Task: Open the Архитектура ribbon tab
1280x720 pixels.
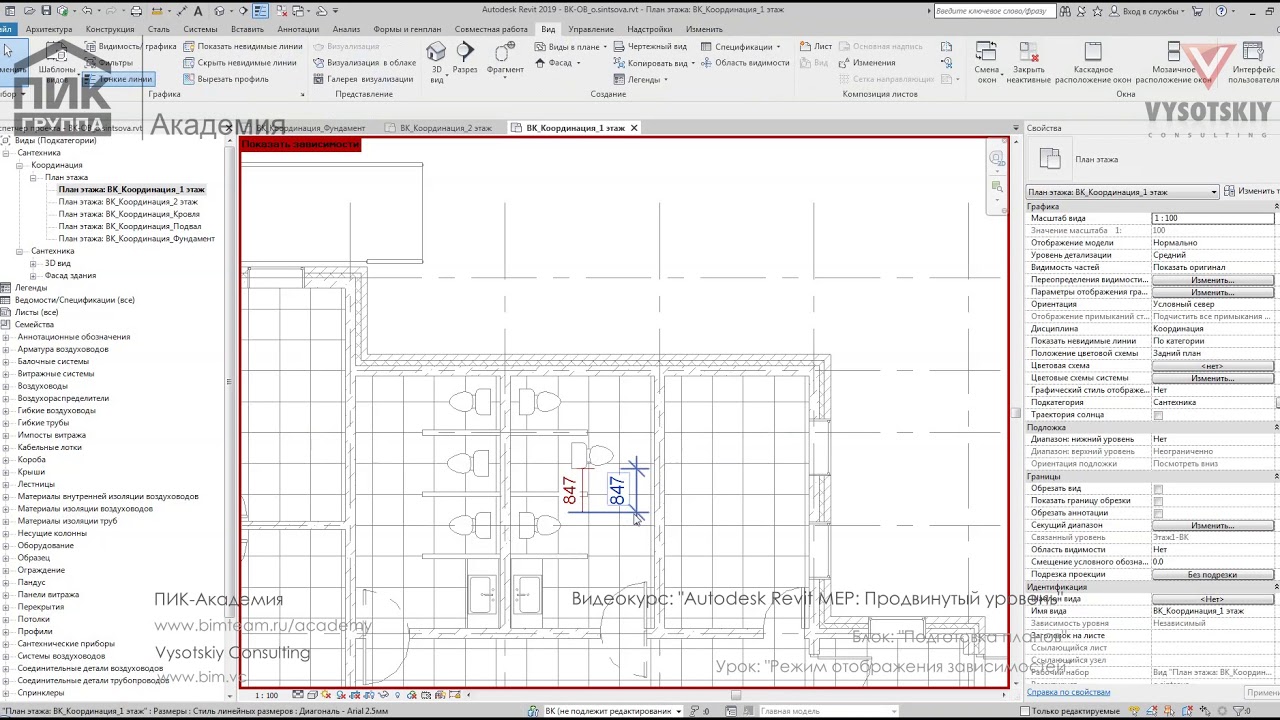Action: (x=49, y=29)
